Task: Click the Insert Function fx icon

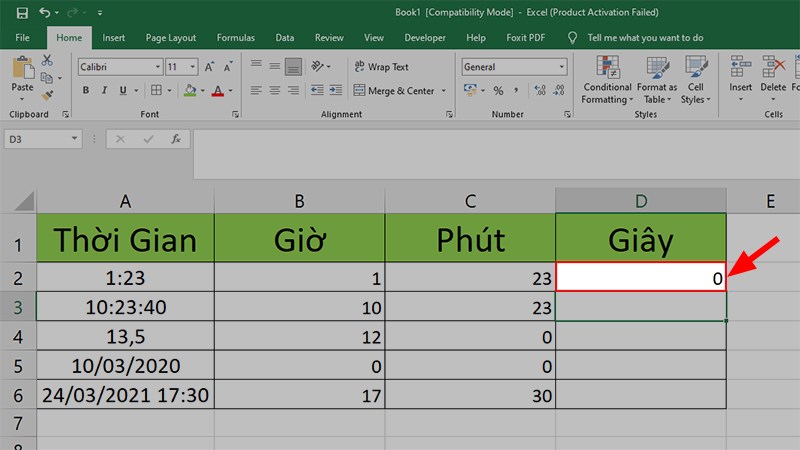Action: (x=175, y=139)
